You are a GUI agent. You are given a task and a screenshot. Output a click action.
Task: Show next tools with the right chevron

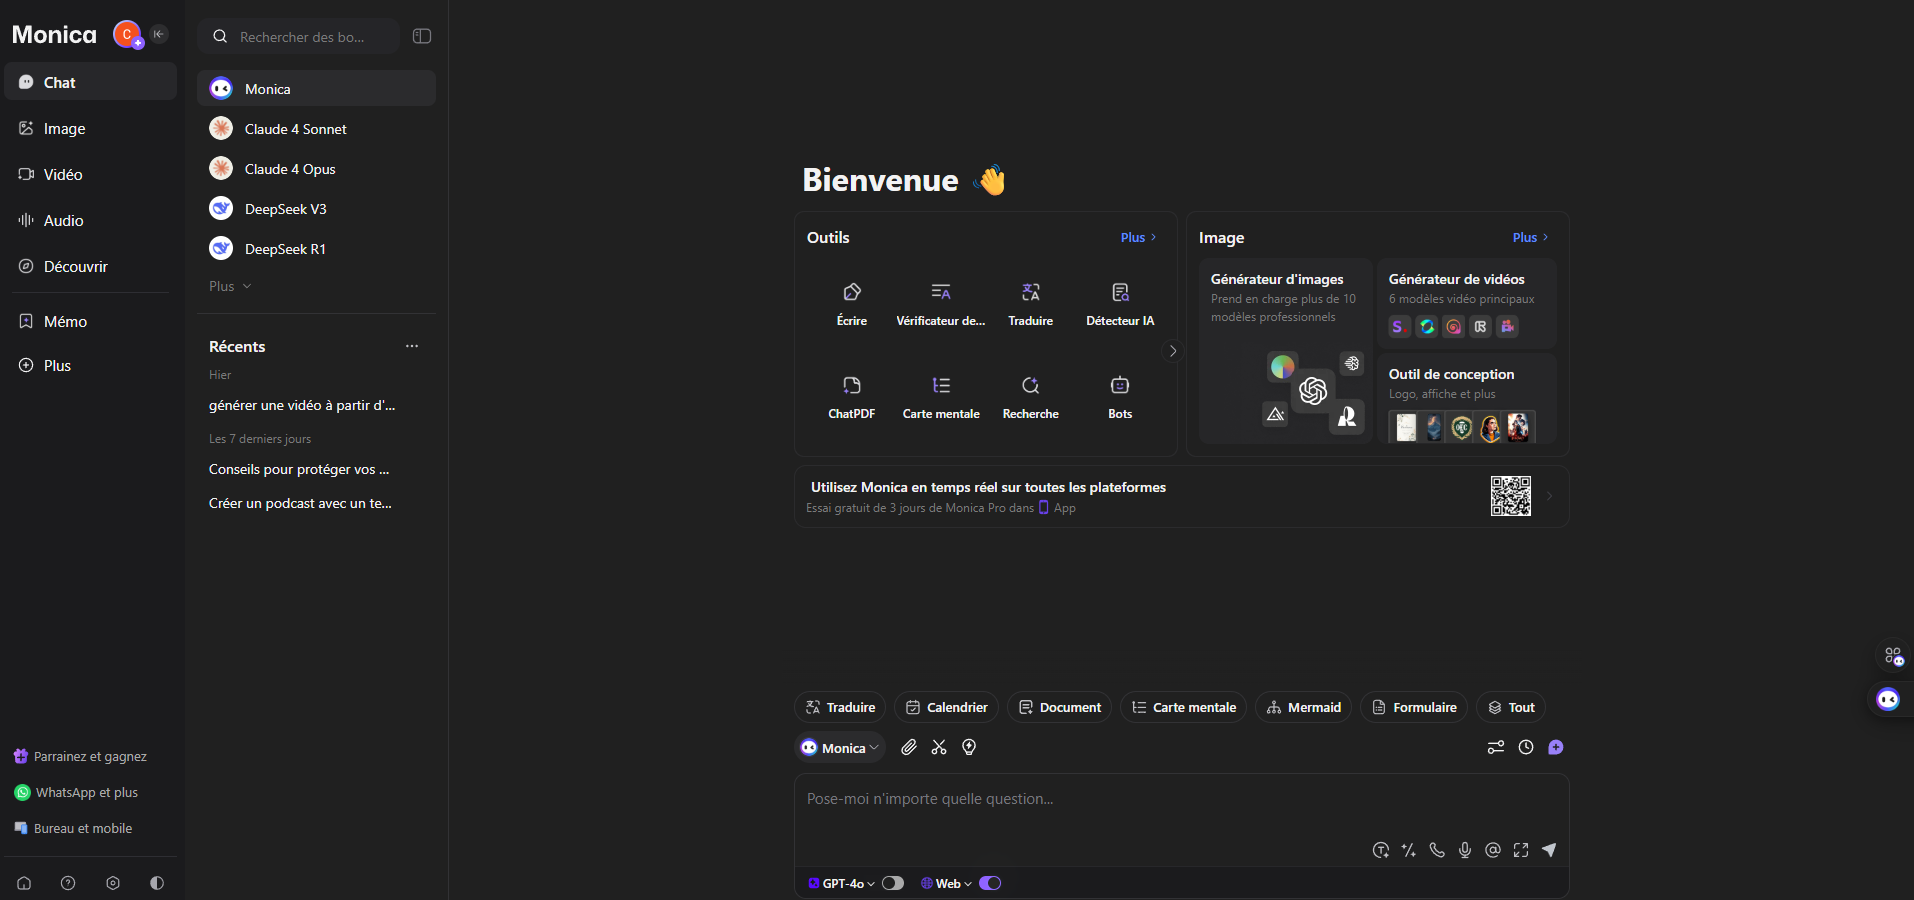coord(1173,351)
